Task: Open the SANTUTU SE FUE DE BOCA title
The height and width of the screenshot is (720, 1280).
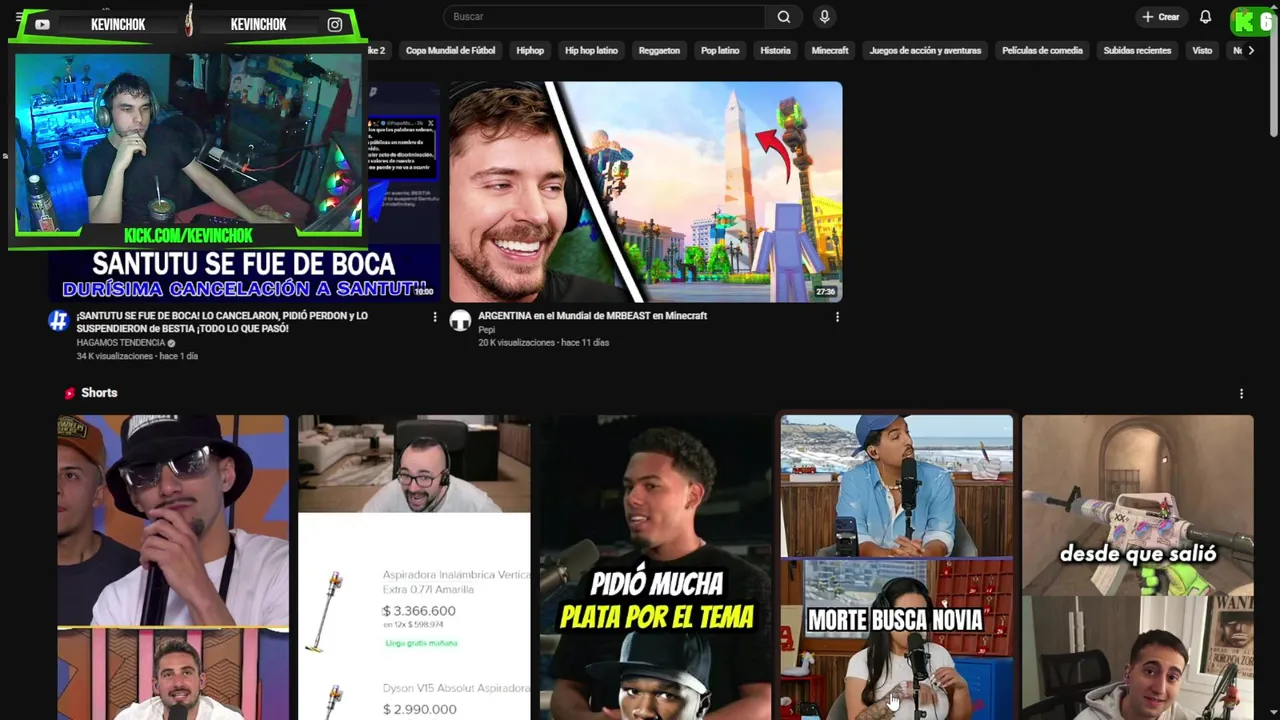Action: (222, 322)
